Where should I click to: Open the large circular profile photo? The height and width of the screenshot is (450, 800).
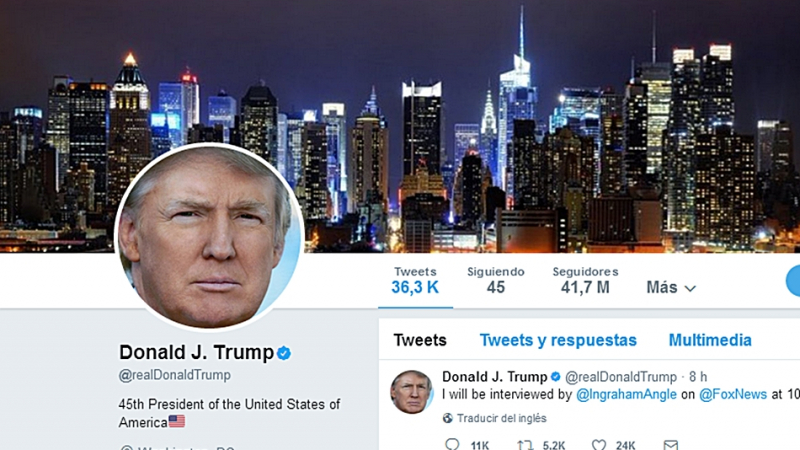coord(210,238)
